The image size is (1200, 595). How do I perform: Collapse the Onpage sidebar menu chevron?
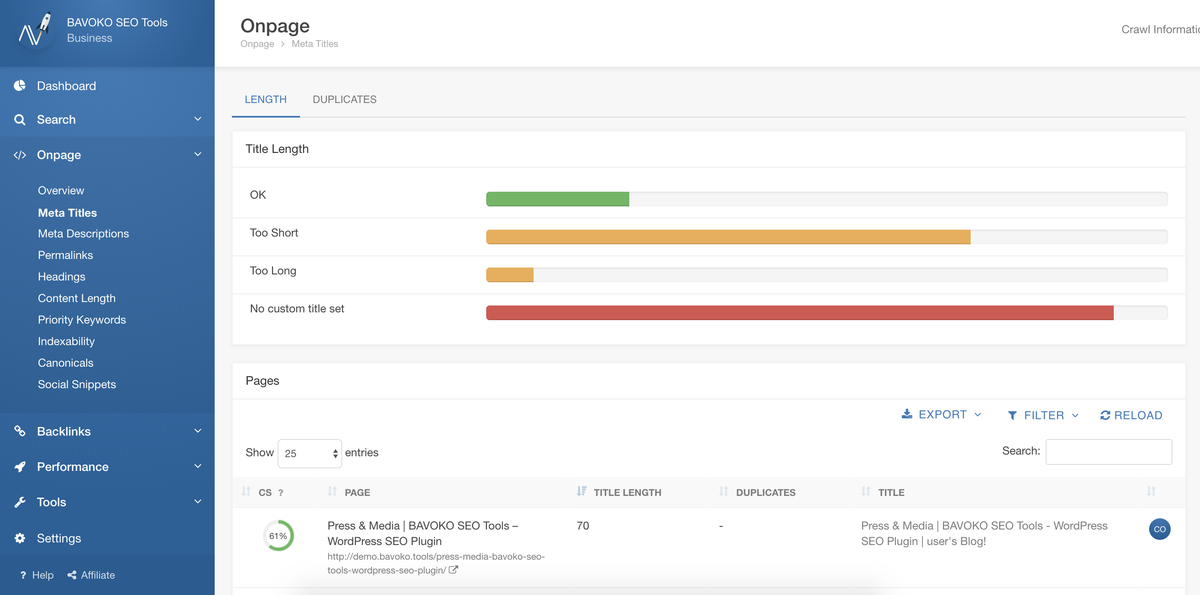pyautogui.click(x=197, y=155)
